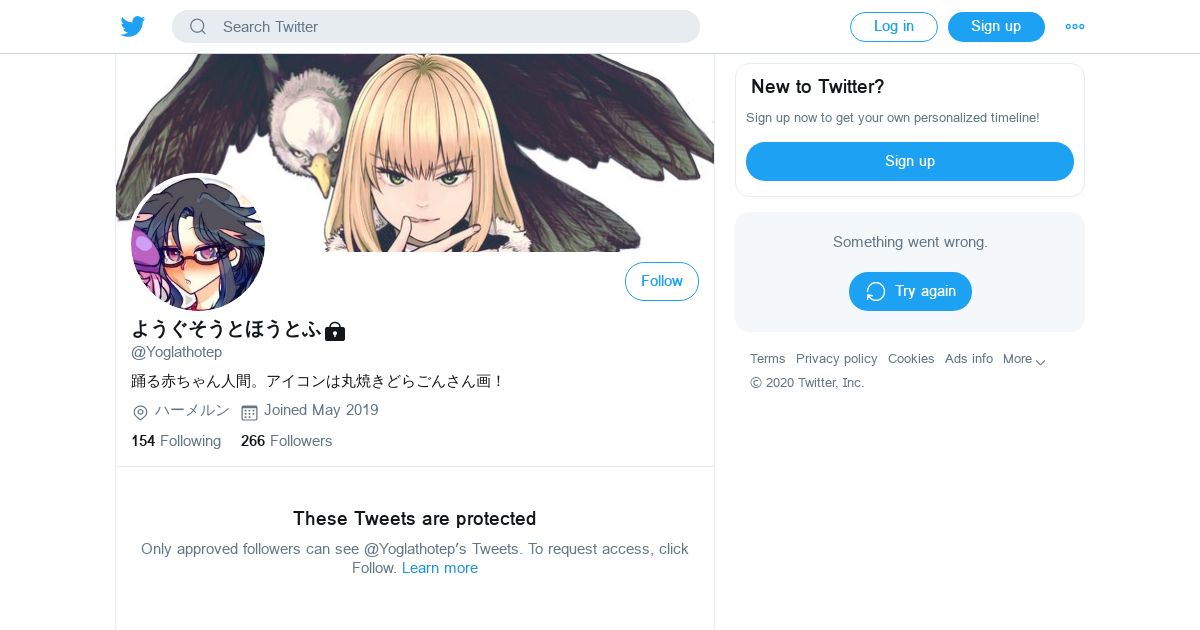Screen dimensions: 1200x630
Task: Click the search magnifier icon
Action: pyautogui.click(x=198, y=27)
